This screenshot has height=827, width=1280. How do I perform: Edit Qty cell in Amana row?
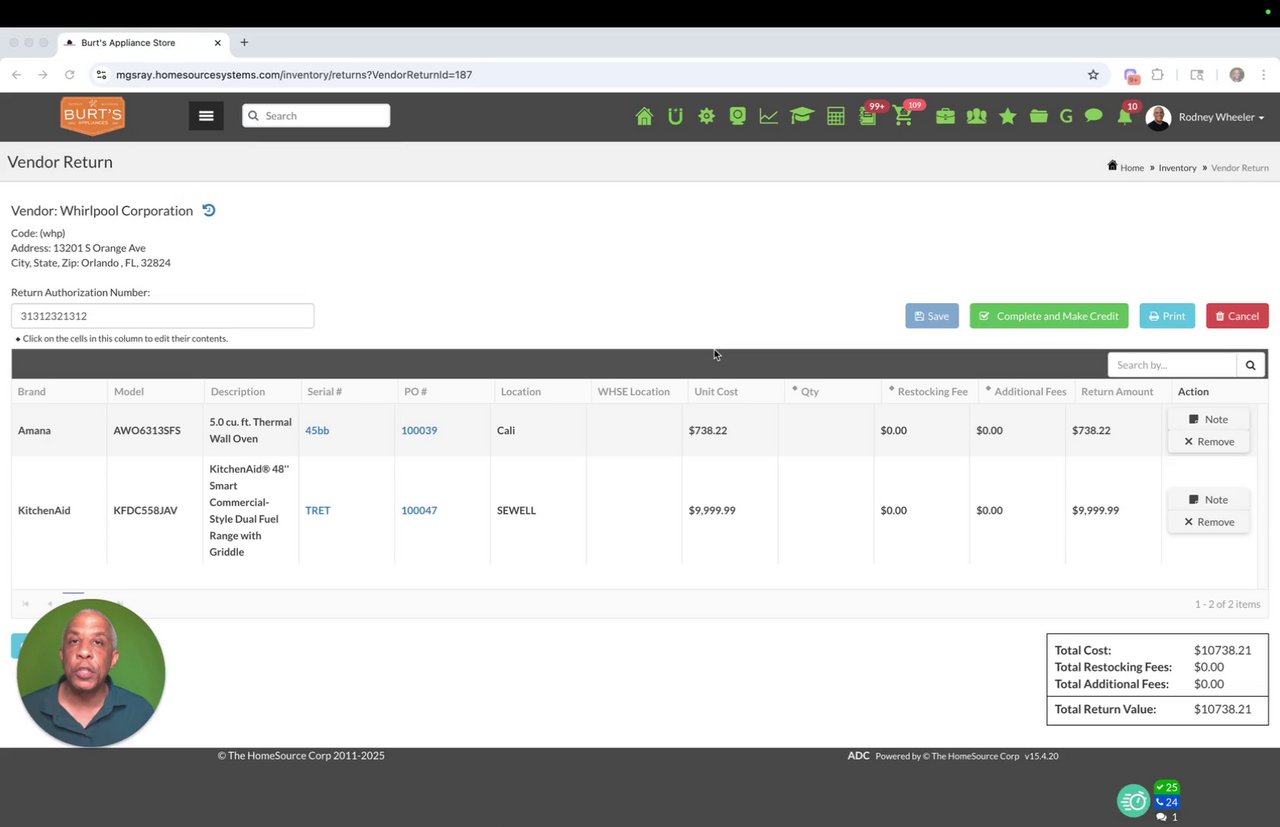pyautogui.click(x=826, y=430)
